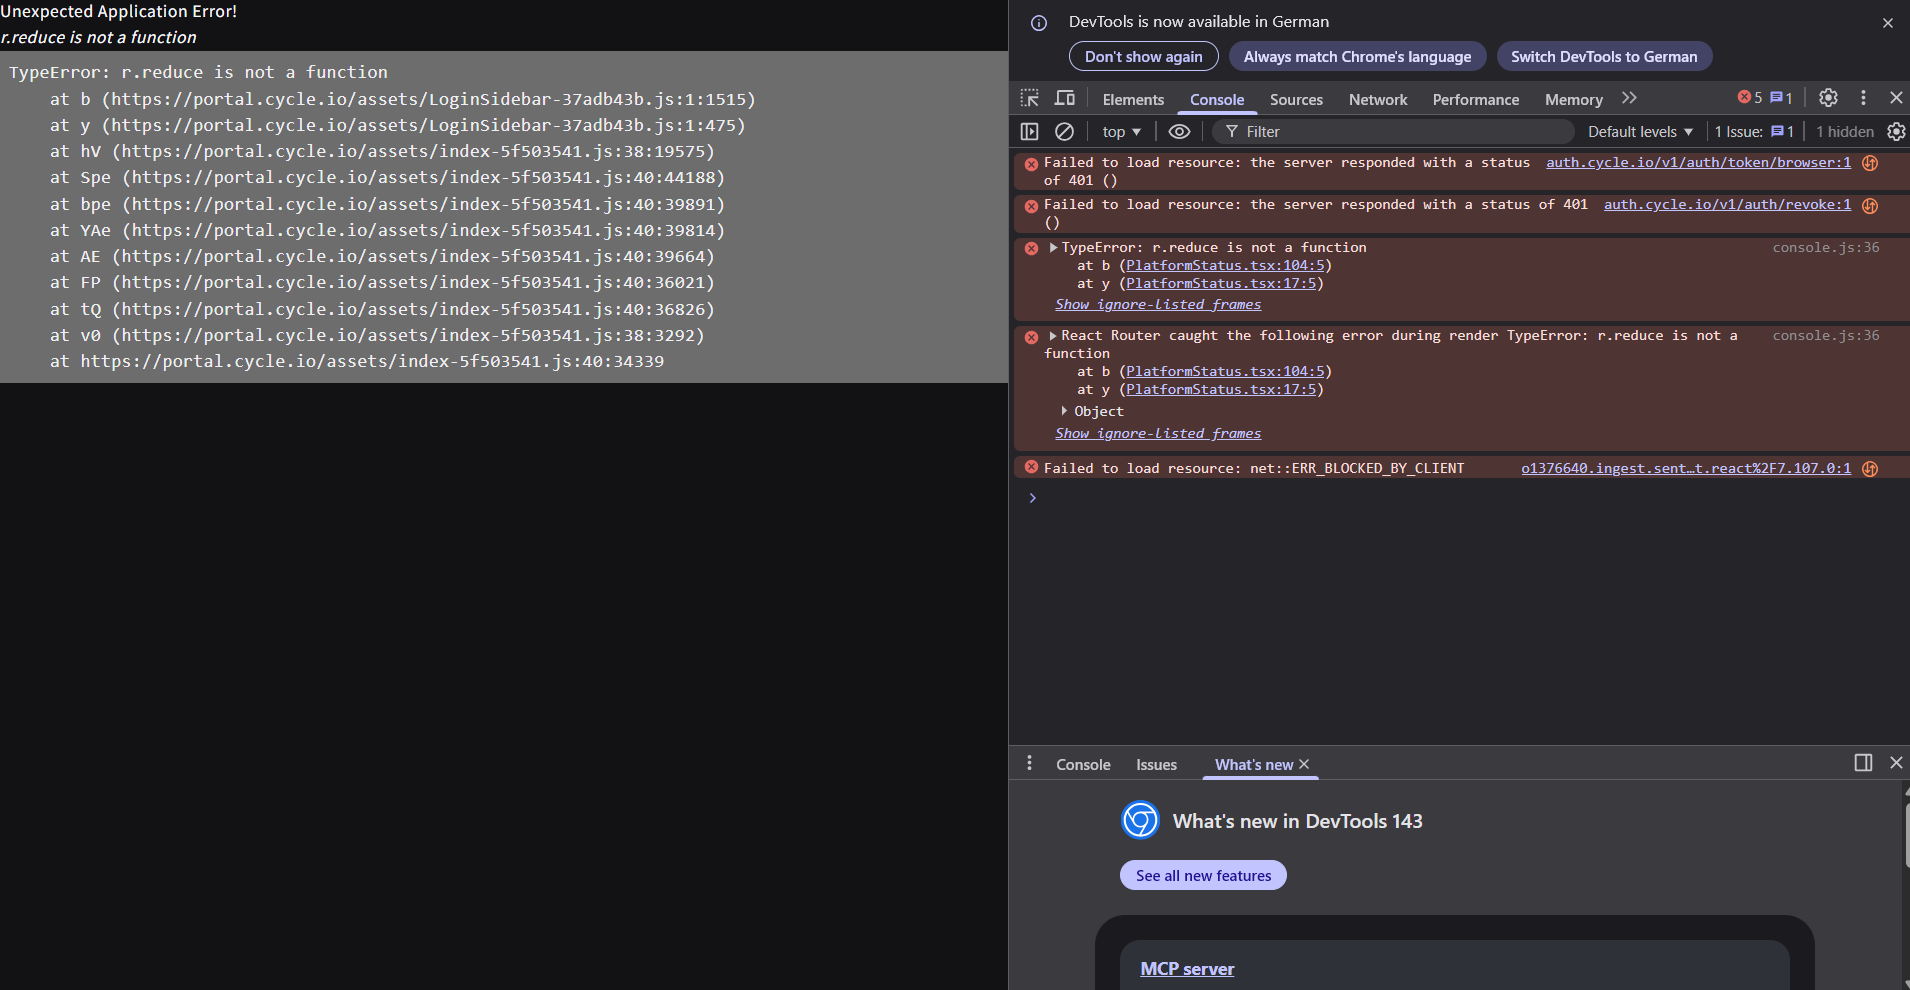Click the info icon in the language notice

tap(1039, 23)
